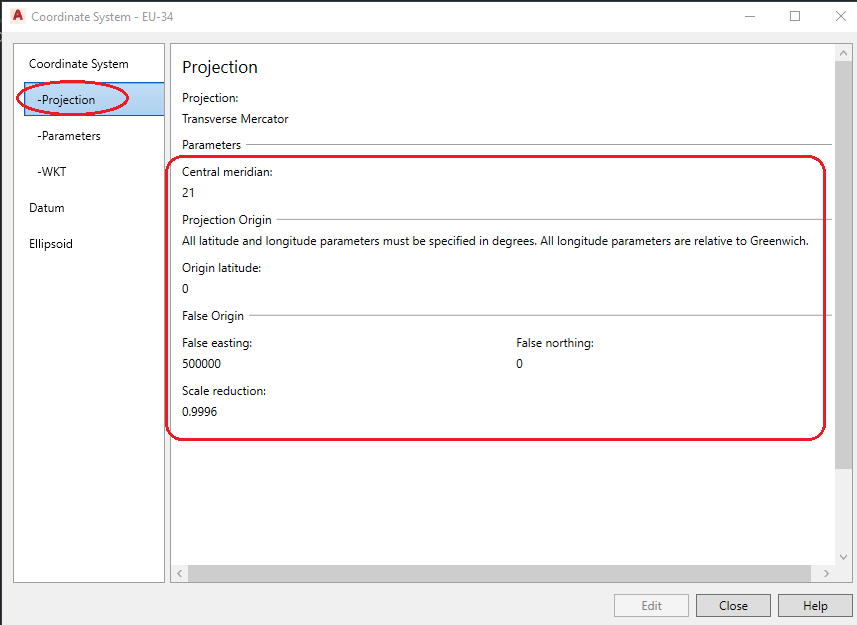Close the window using the X icon
This screenshot has height=625, width=857.
(841, 16)
